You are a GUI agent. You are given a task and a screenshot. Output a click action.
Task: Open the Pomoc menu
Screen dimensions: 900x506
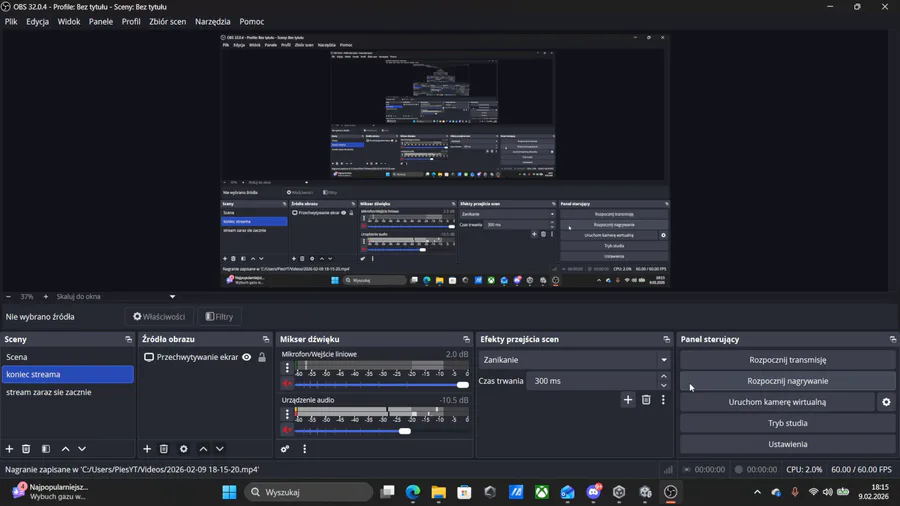(251, 21)
